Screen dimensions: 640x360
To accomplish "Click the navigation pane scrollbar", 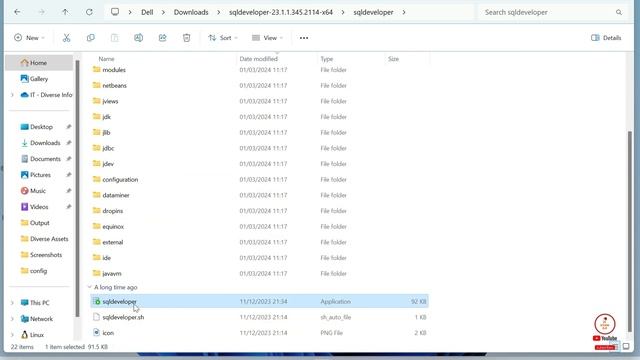I will tap(77, 188).
